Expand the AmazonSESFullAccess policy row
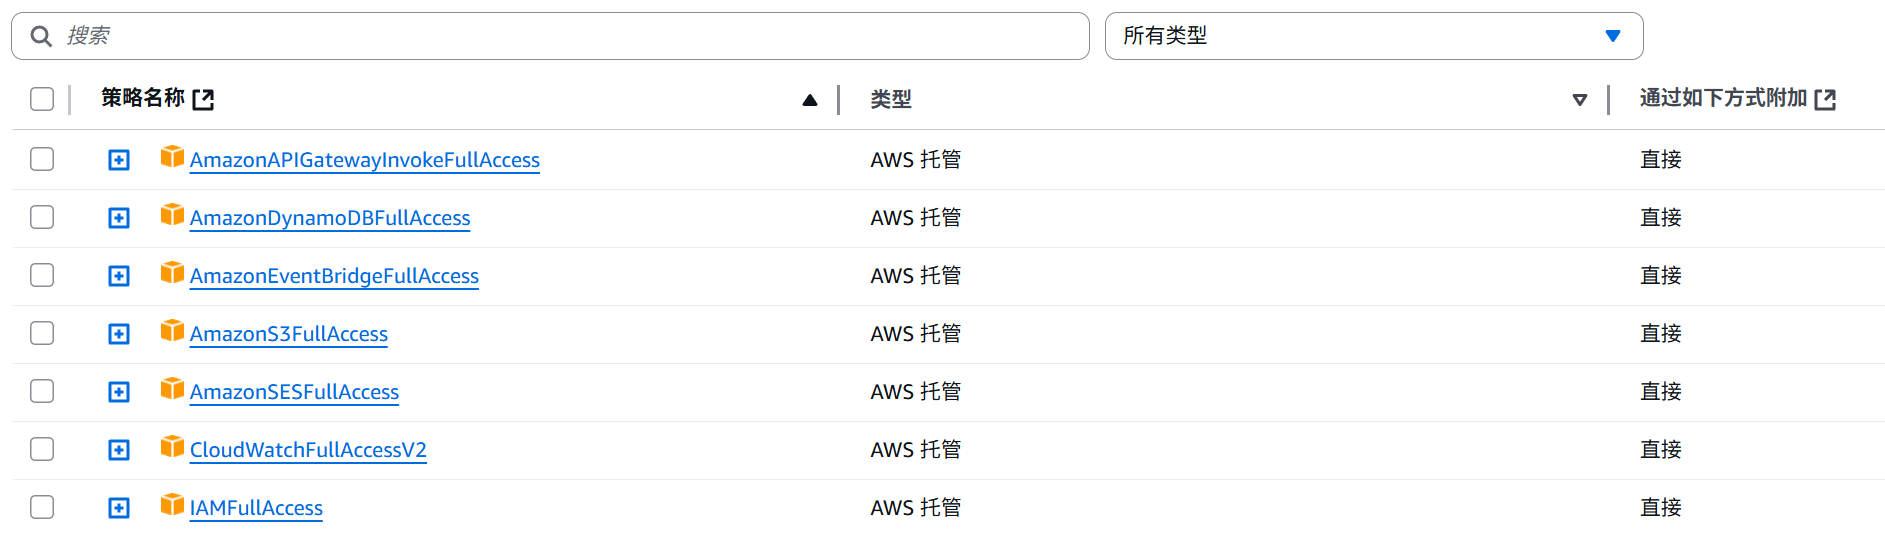Screen dimensions: 1885x537 pos(119,392)
